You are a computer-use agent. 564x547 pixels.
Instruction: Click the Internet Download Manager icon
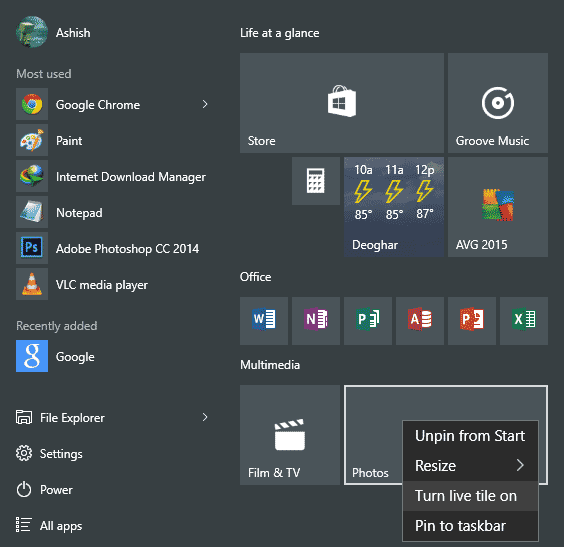click(32, 176)
